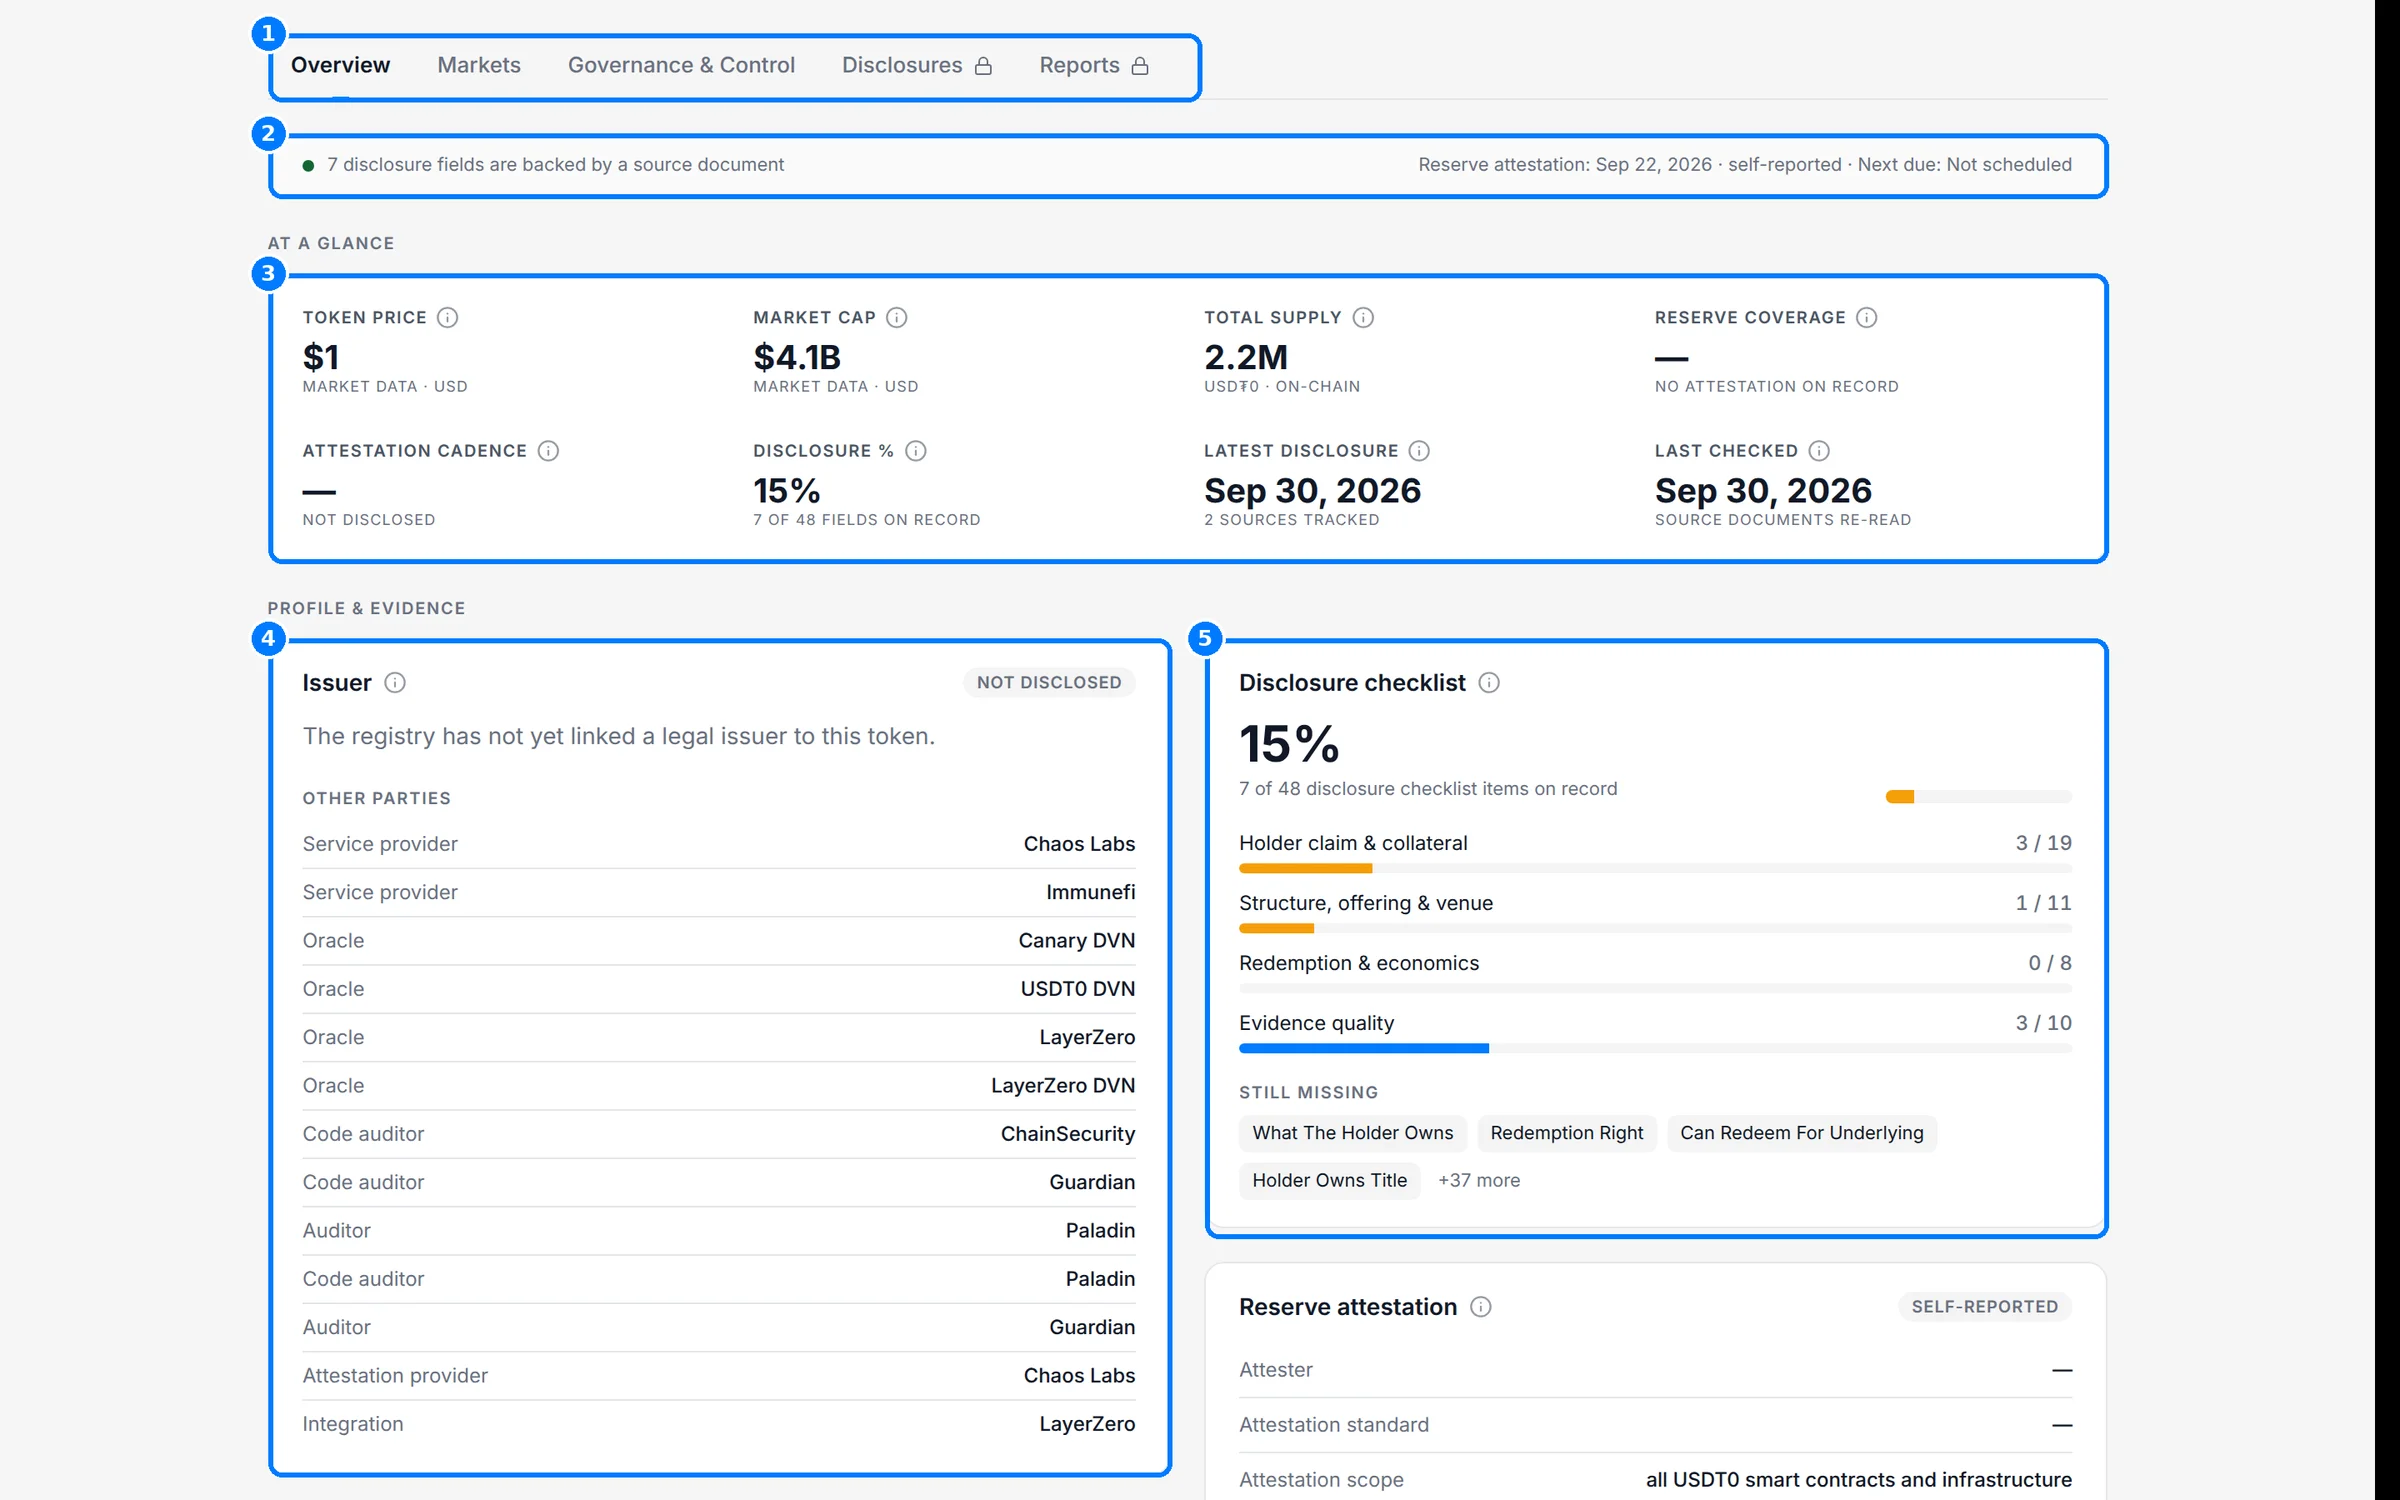Screen dimensions: 2400x1500
Task: Click the Attestation scope value text
Action: coord(1859,1480)
